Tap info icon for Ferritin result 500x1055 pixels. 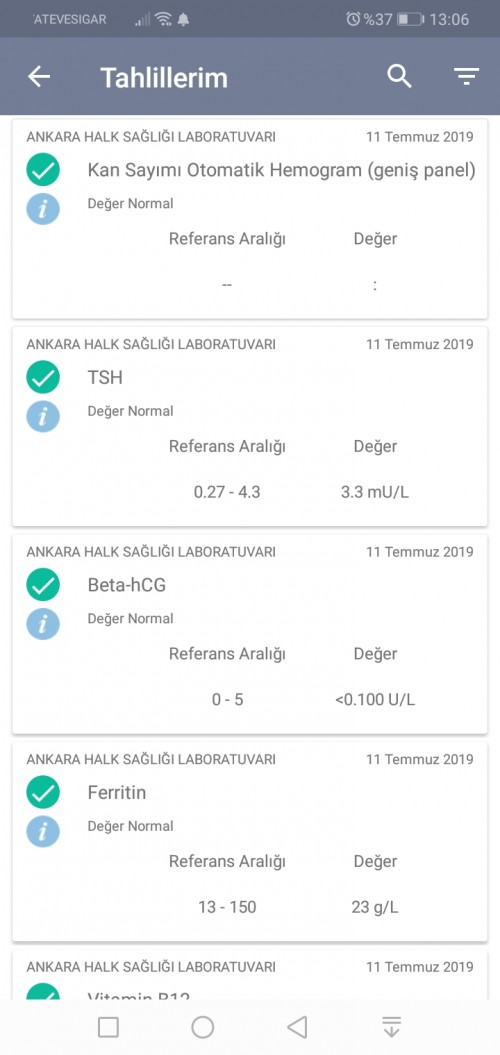click(43, 832)
